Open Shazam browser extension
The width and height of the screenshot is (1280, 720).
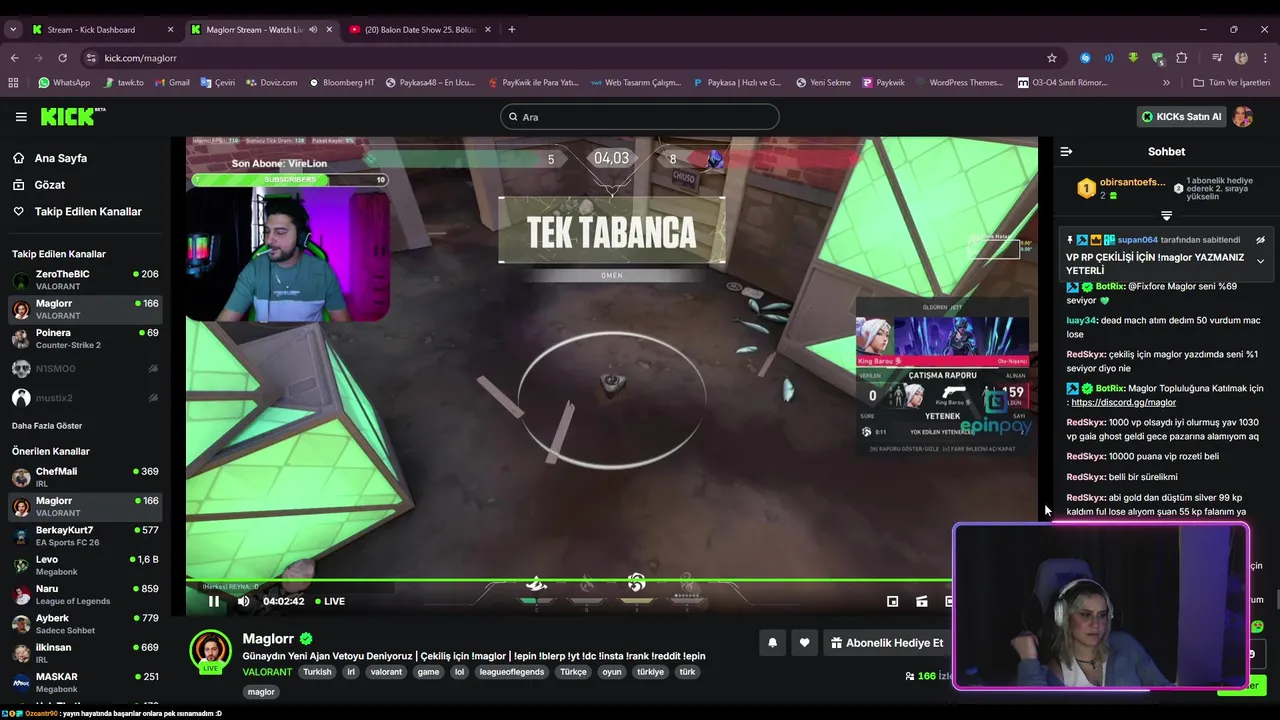coord(1085,58)
